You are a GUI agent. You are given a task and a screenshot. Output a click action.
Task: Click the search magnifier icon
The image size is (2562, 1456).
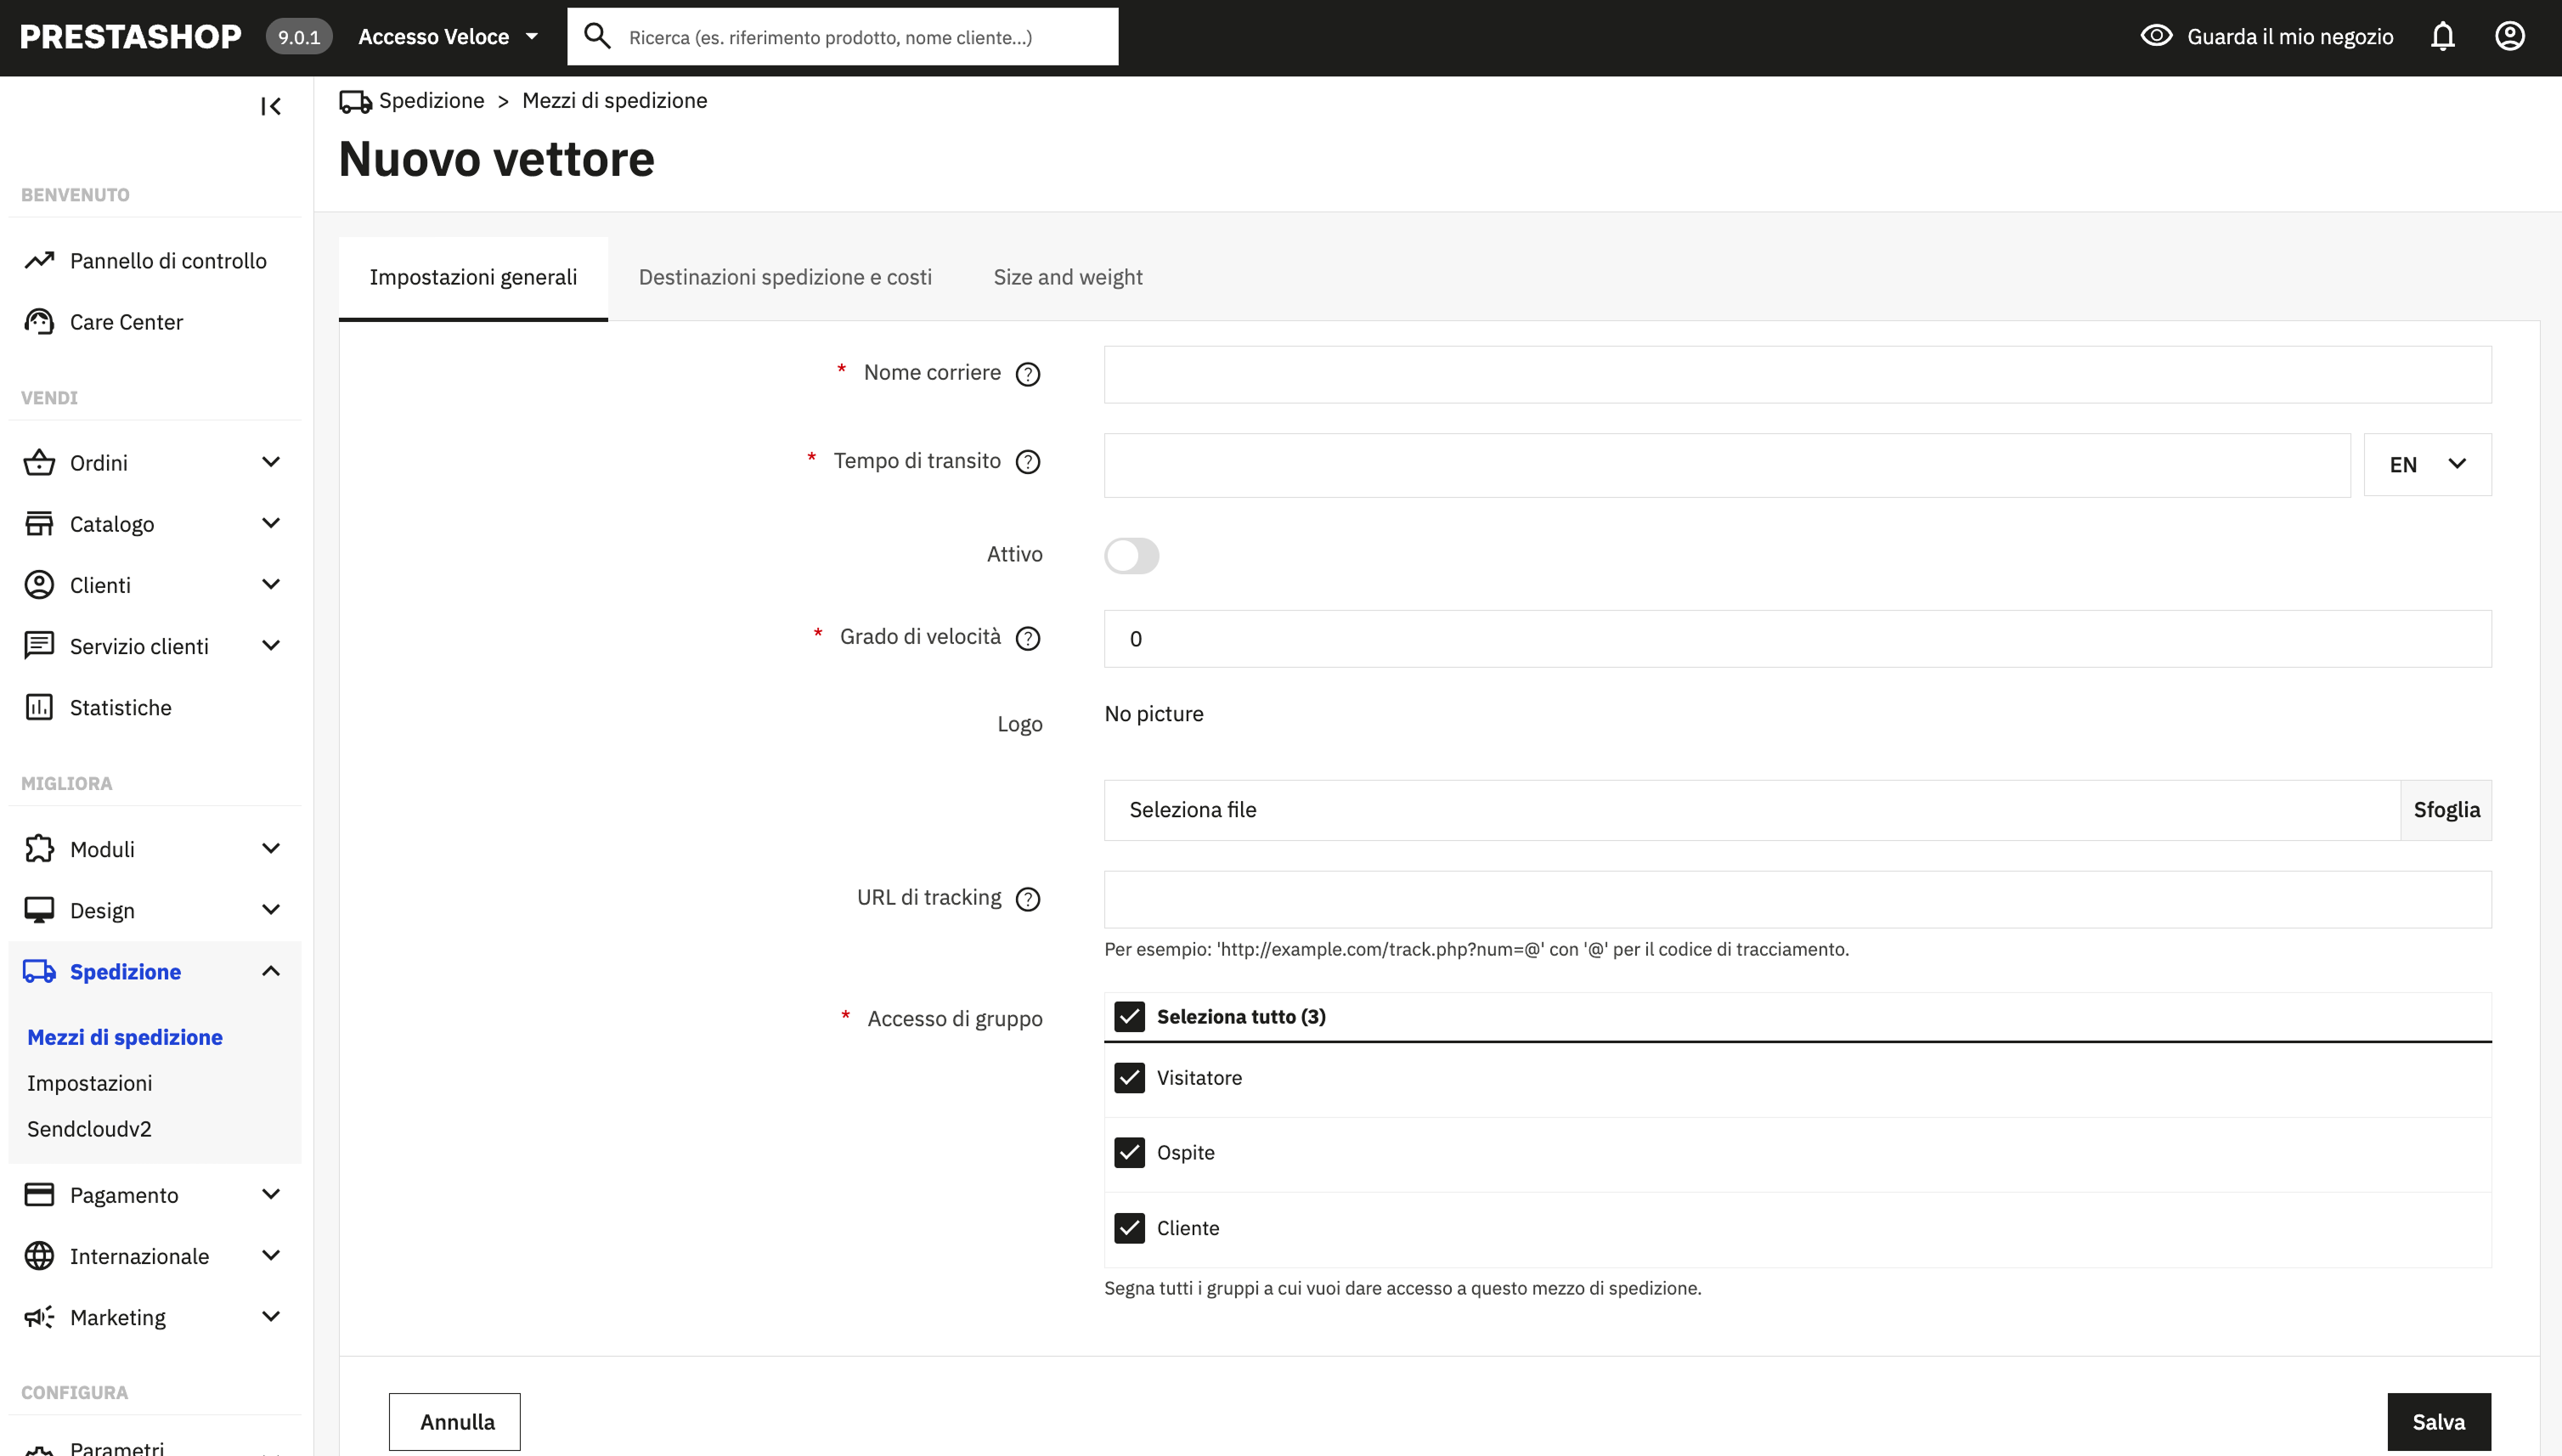click(x=597, y=37)
